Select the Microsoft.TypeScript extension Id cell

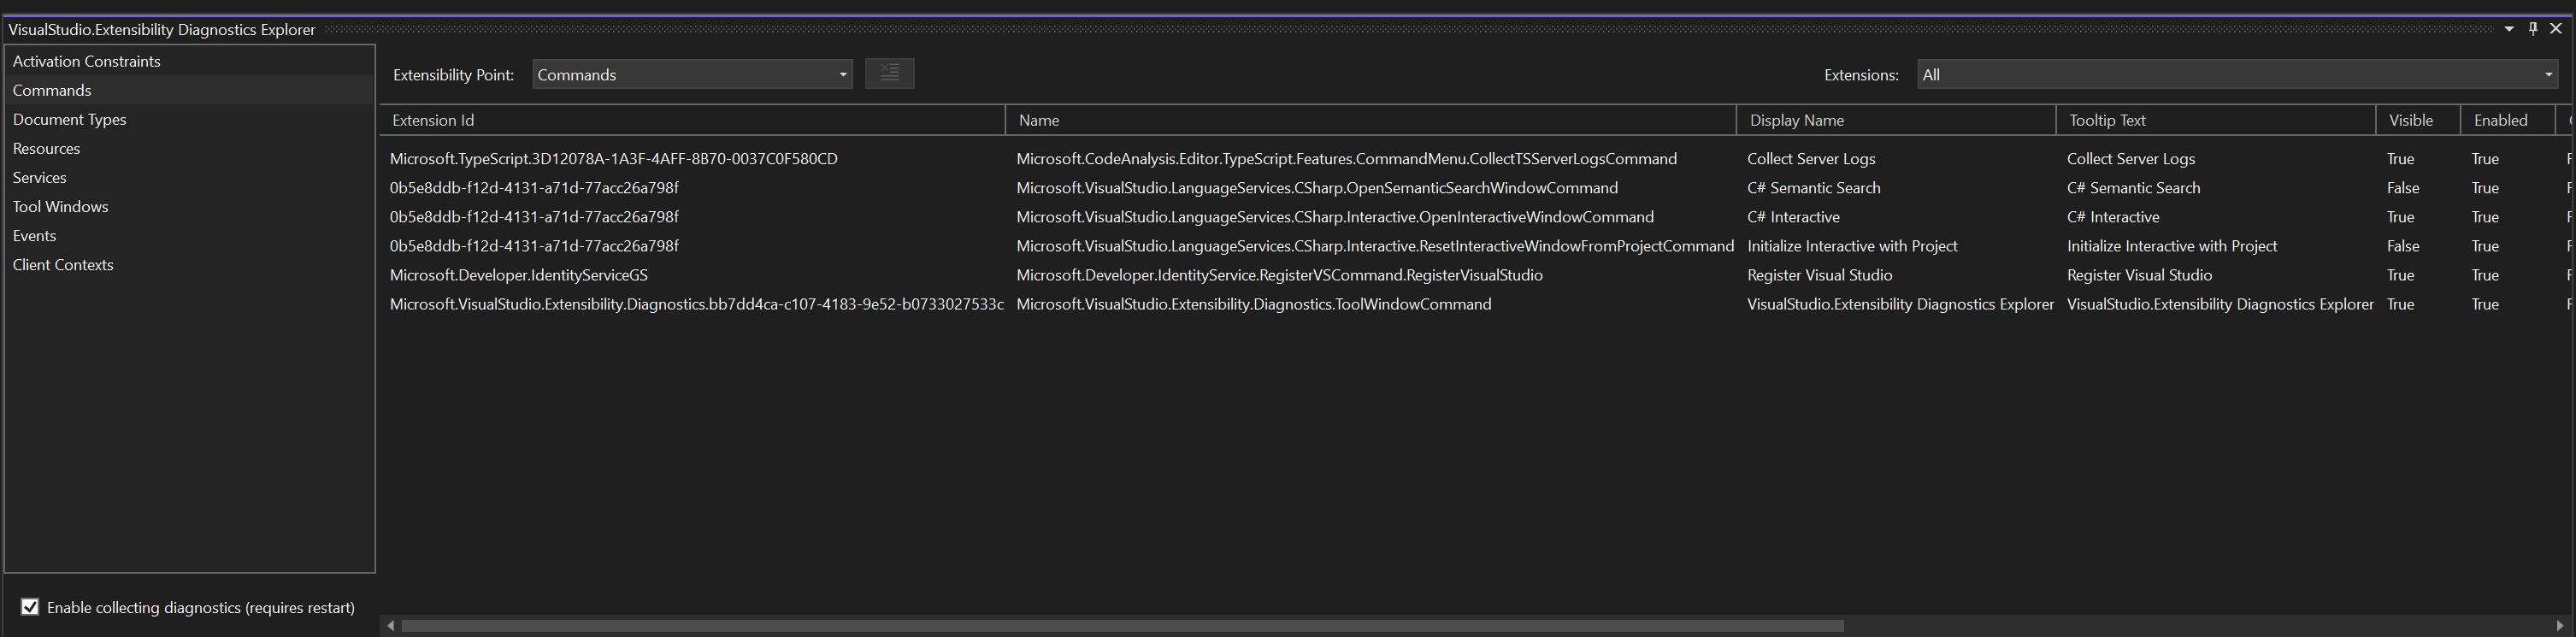tap(613, 159)
